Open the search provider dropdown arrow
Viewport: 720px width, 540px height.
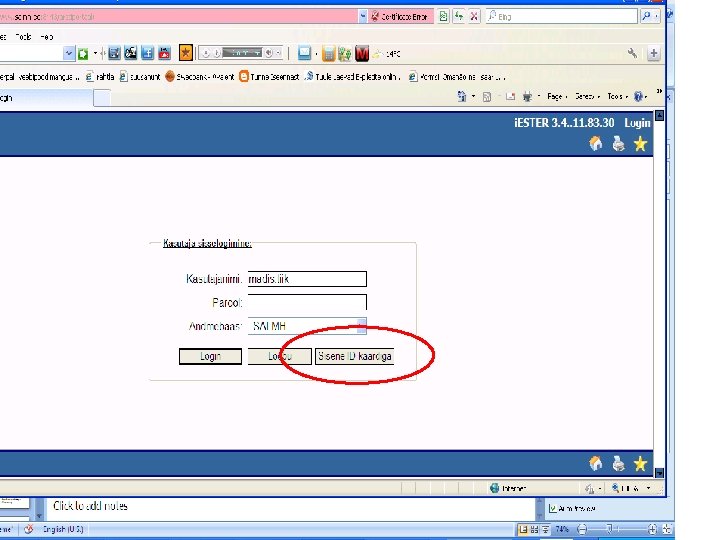656,16
